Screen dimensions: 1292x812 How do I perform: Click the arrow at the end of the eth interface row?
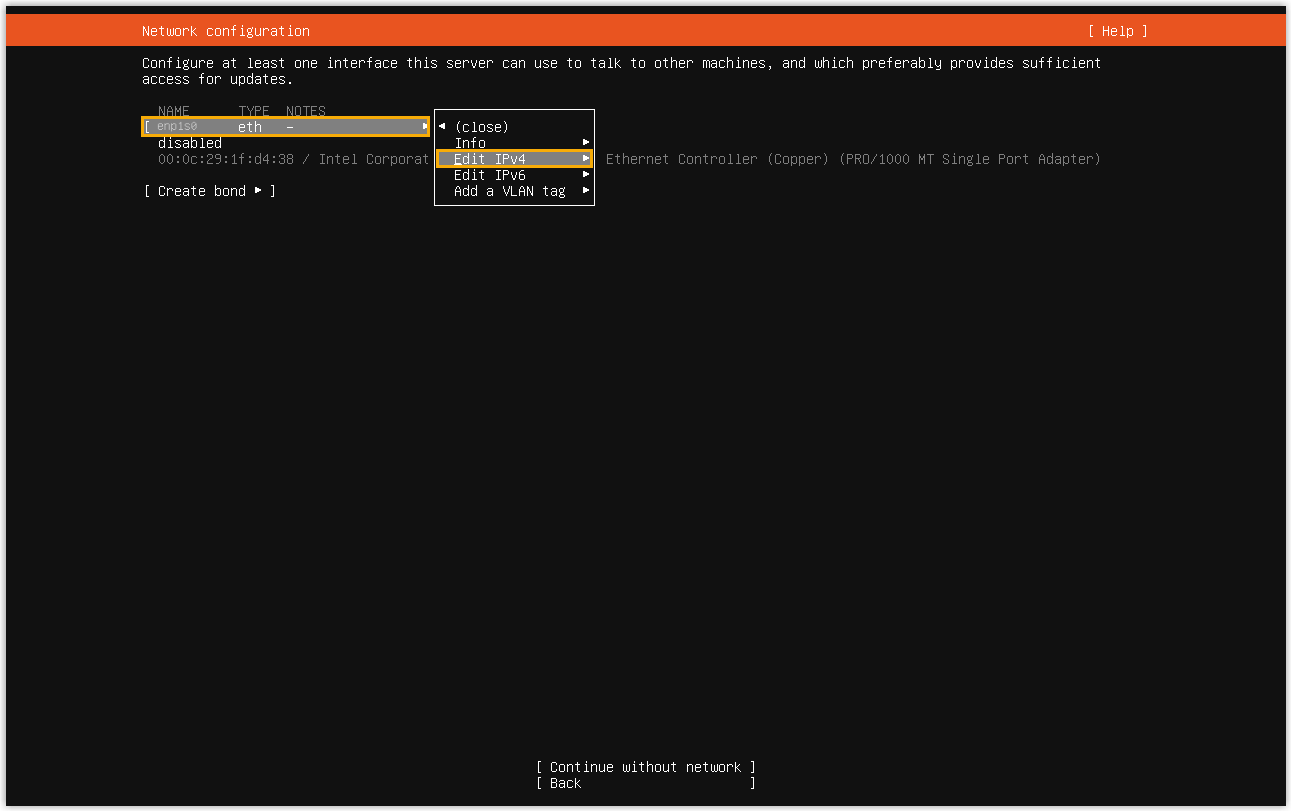(x=424, y=127)
